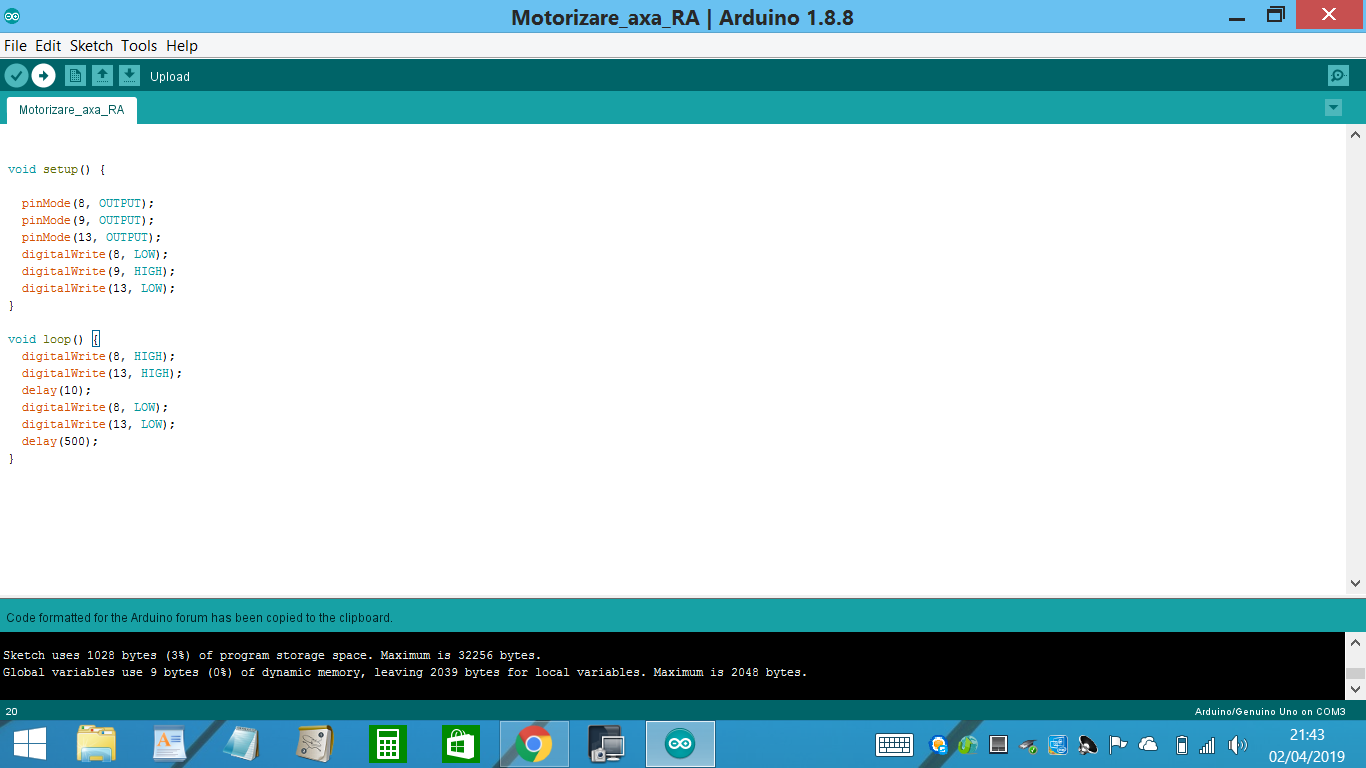Open the scroll-shaped taskbar icon
The image size is (1366, 768).
pos(315,744)
